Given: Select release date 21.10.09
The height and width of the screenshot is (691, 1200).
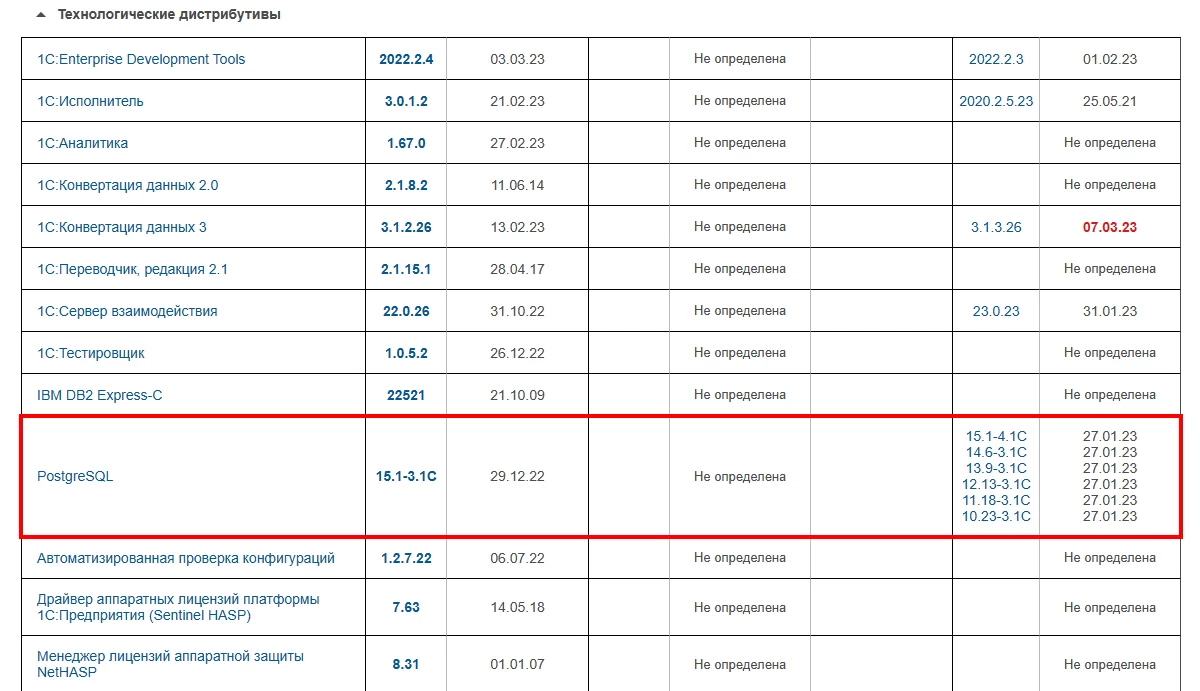Looking at the screenshot, I should [x=517, y=395].
